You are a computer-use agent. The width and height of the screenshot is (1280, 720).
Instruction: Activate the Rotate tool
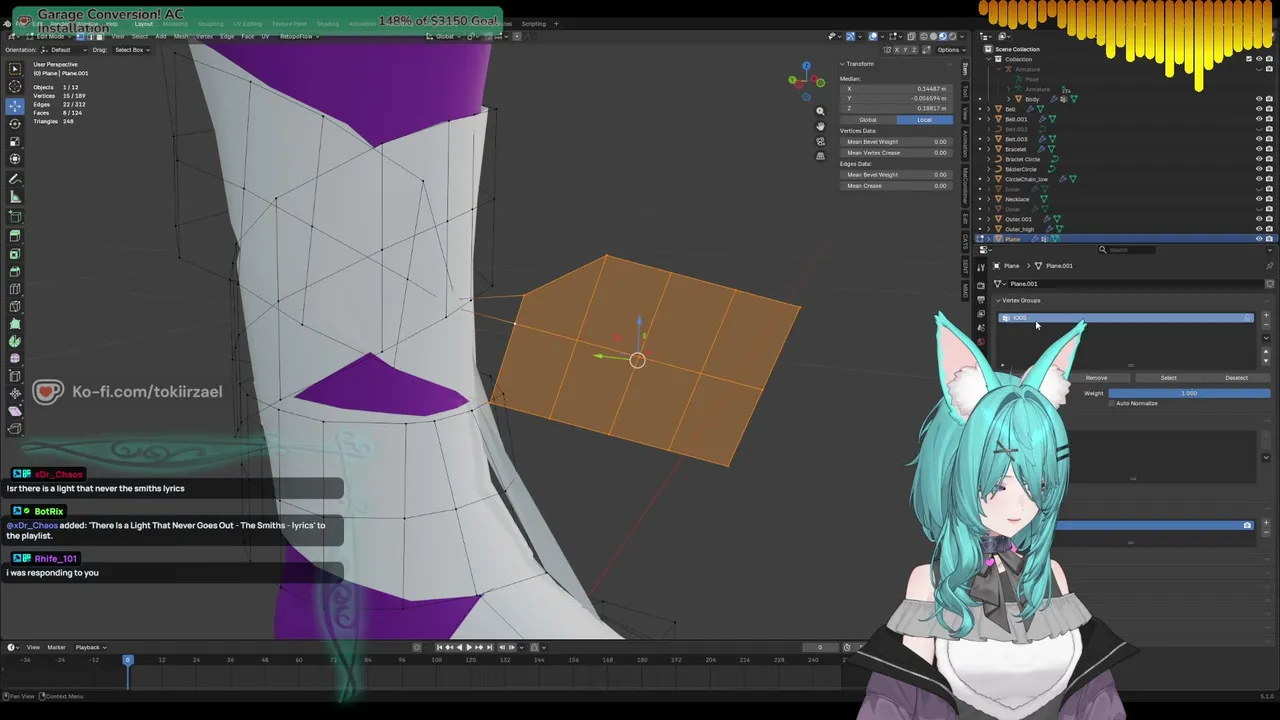tap(15, 124)
